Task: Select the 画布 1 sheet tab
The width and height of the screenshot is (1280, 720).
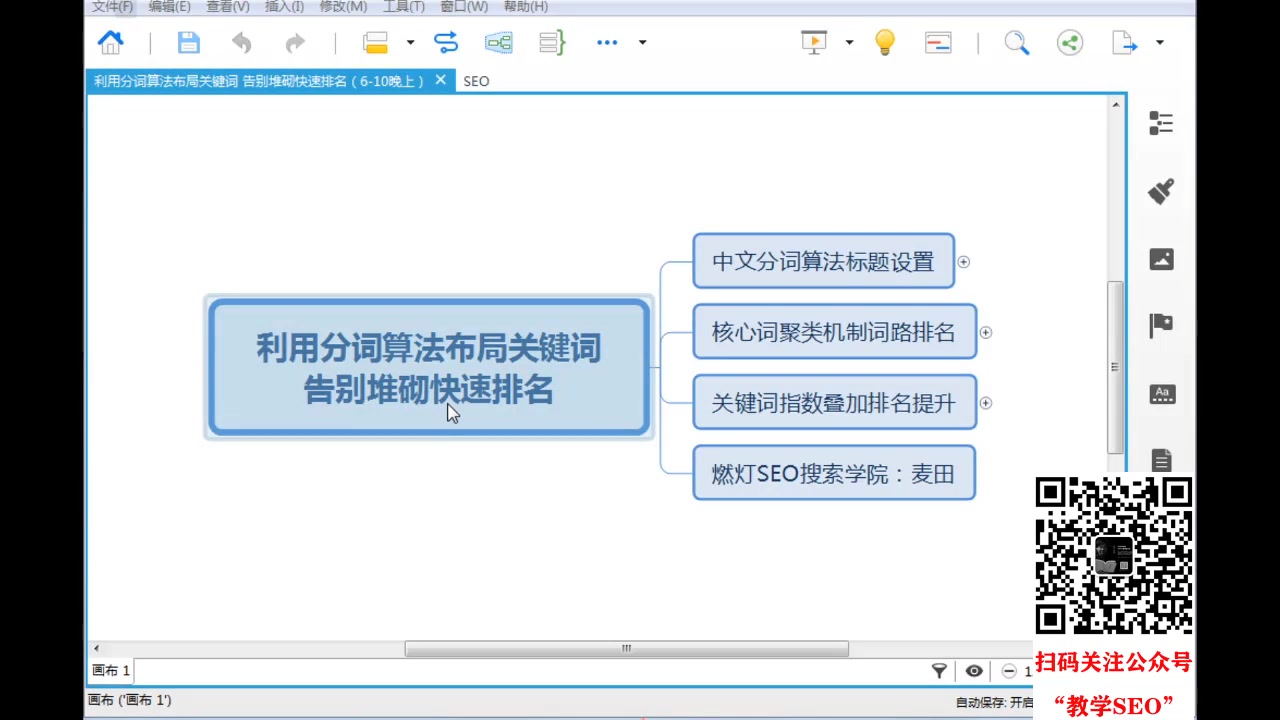Action: pos(111,671)
